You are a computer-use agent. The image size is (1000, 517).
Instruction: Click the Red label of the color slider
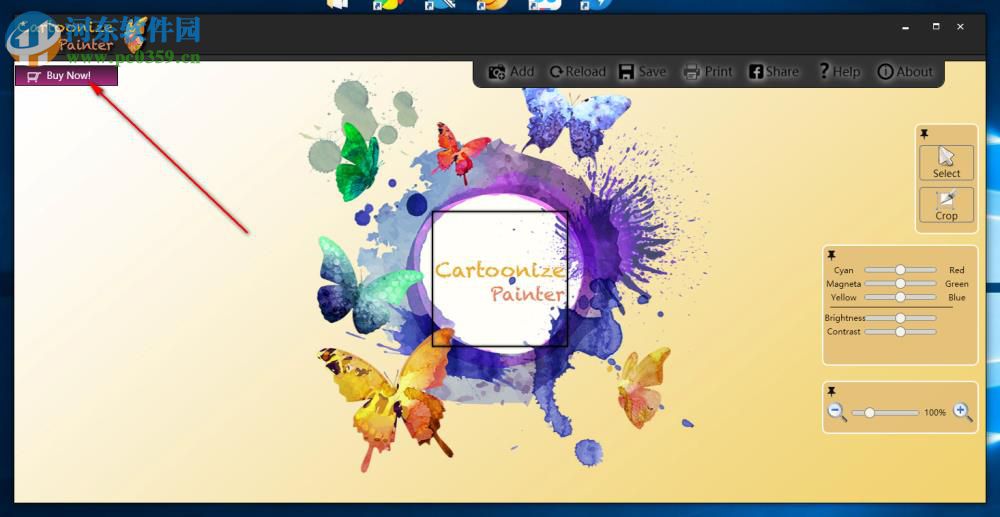coord(957,270)
